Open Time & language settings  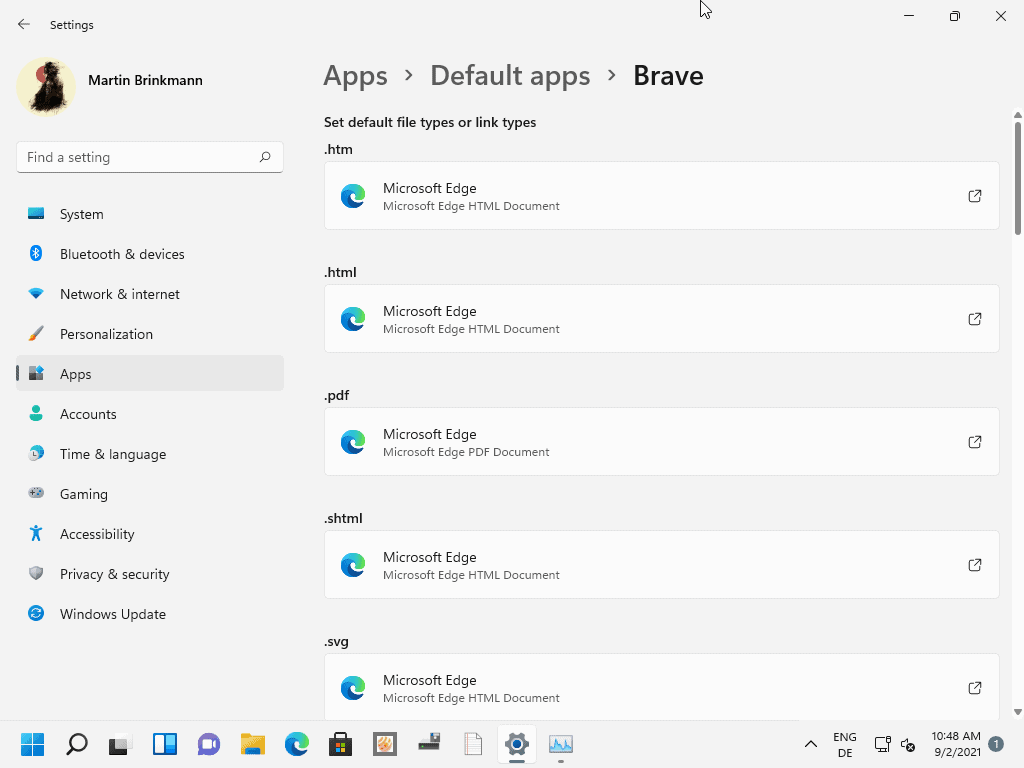113,454
